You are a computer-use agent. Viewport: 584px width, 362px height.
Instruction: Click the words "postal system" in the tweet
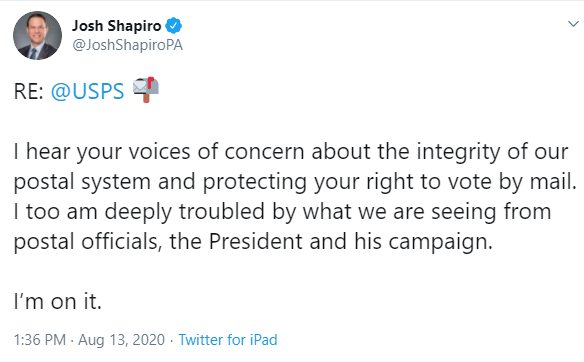(x=82, y=182)
